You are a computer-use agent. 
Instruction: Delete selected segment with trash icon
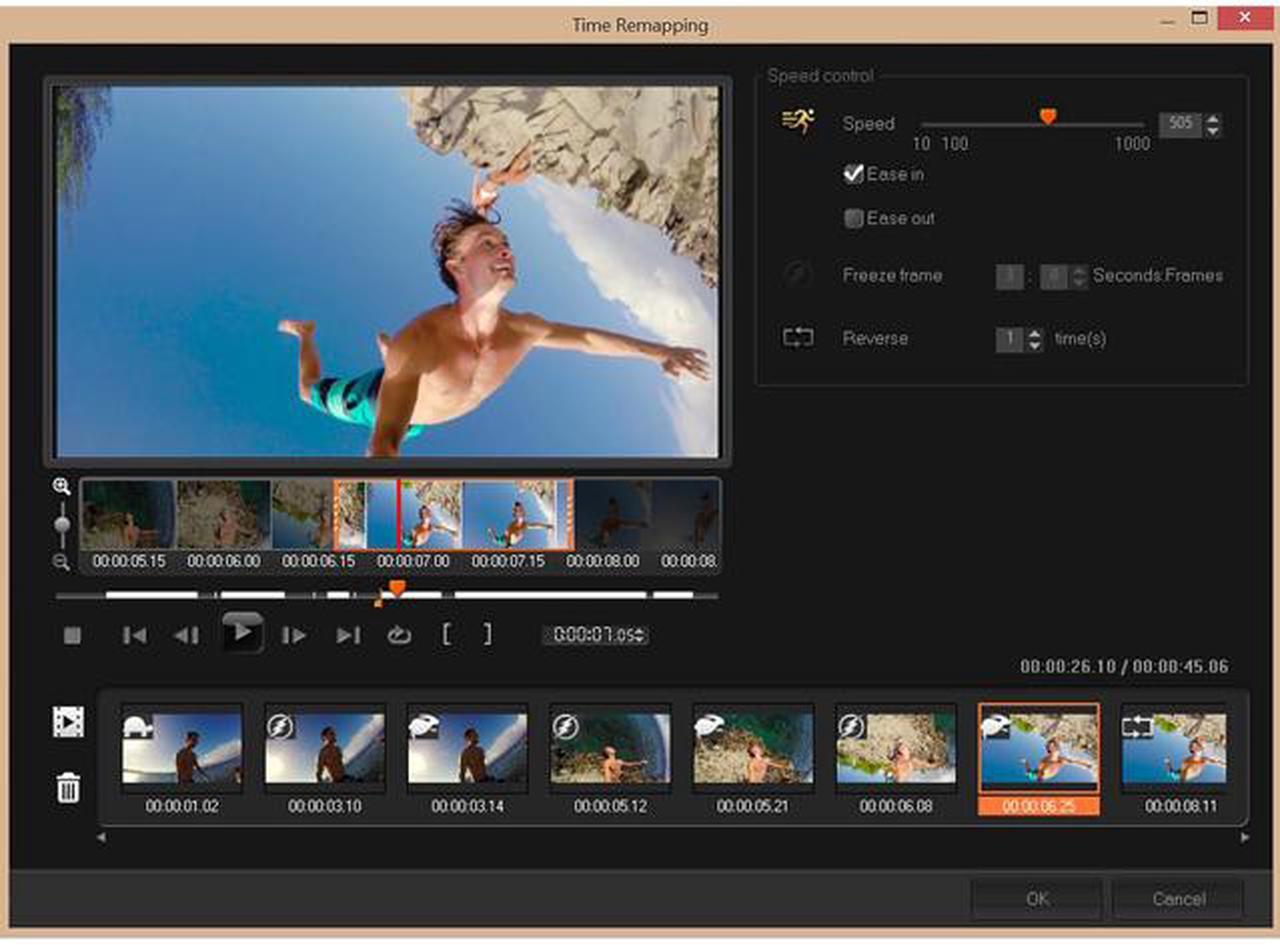coord(68,788)
